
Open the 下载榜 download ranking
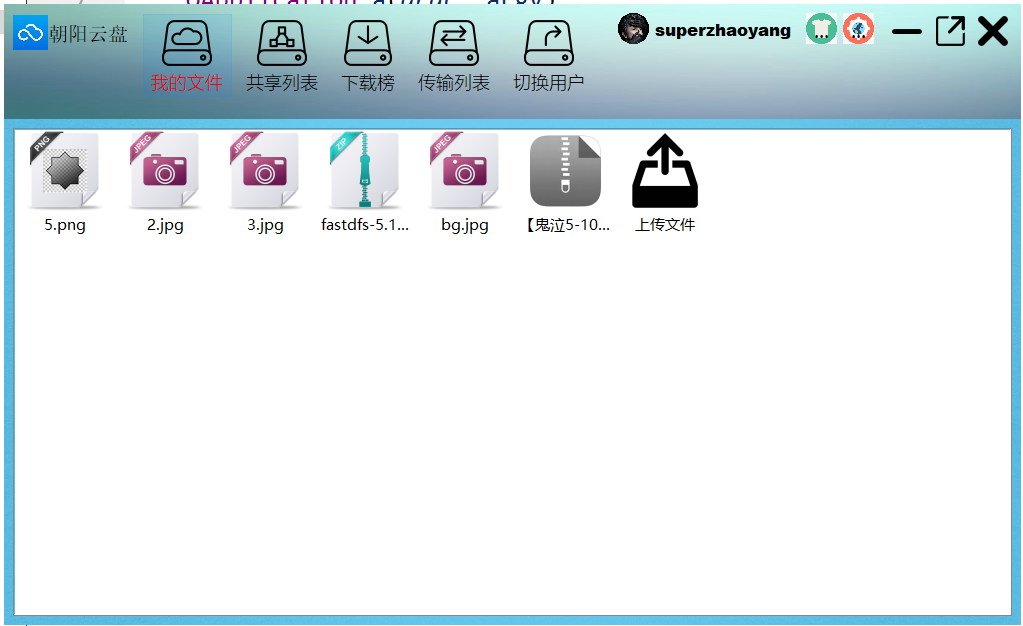tap(368, 56)
